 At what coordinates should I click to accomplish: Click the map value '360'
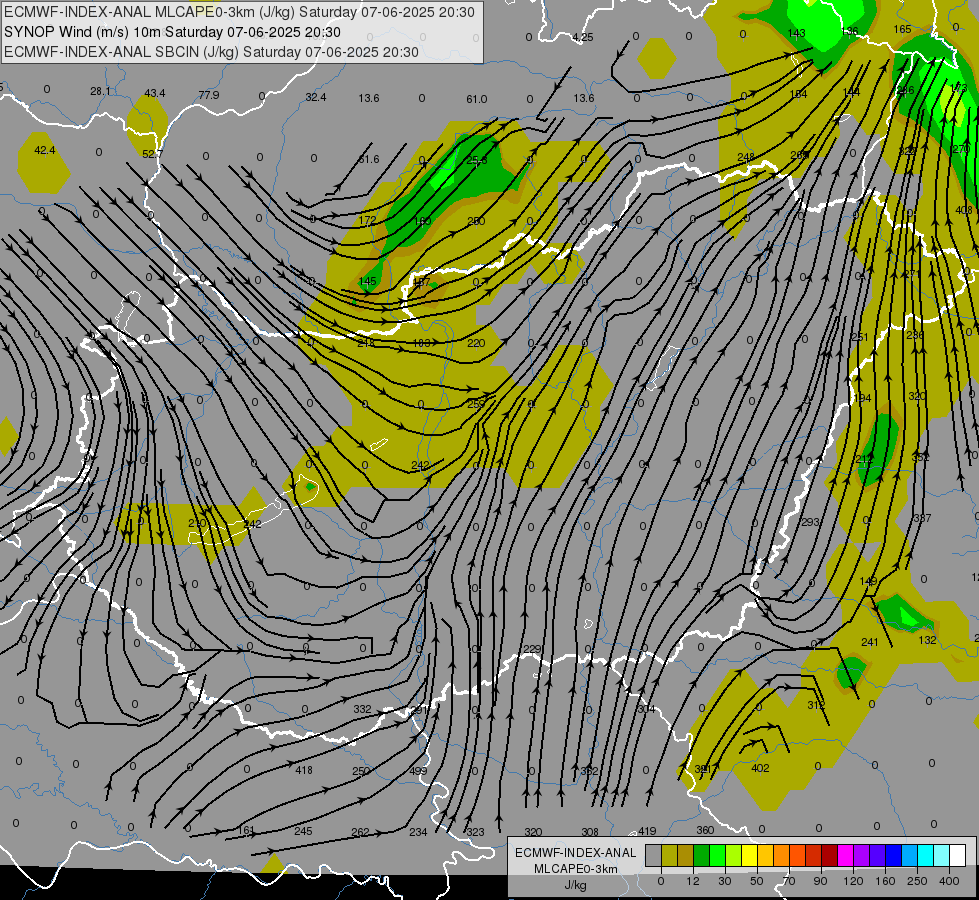pos(705,830)
